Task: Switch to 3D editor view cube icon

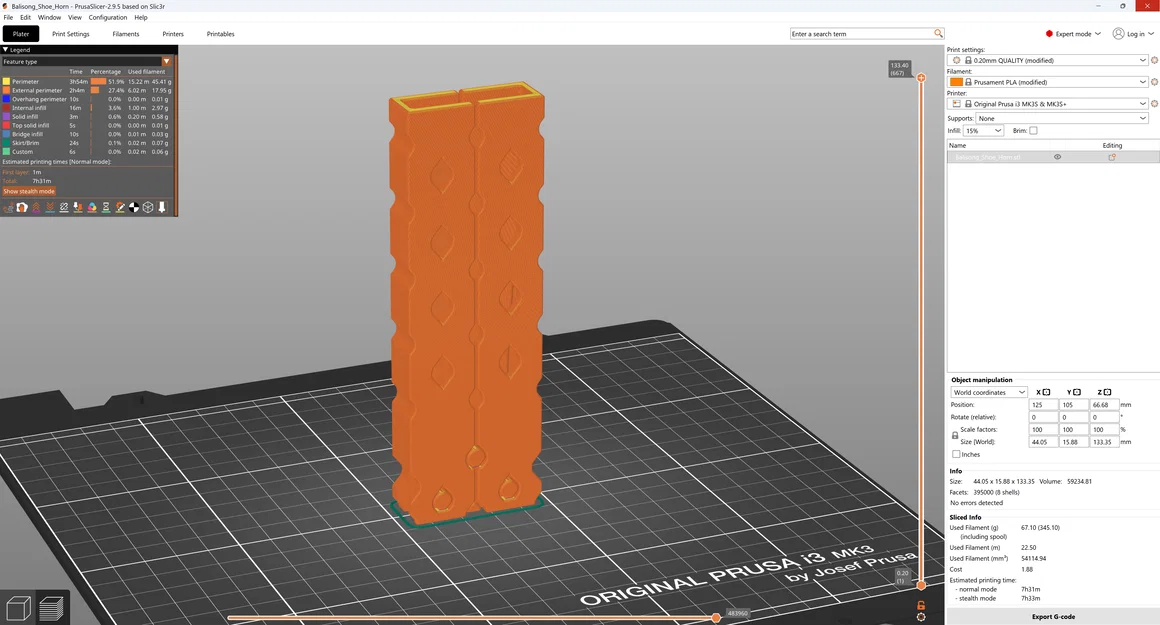Action: pos(18,608)
